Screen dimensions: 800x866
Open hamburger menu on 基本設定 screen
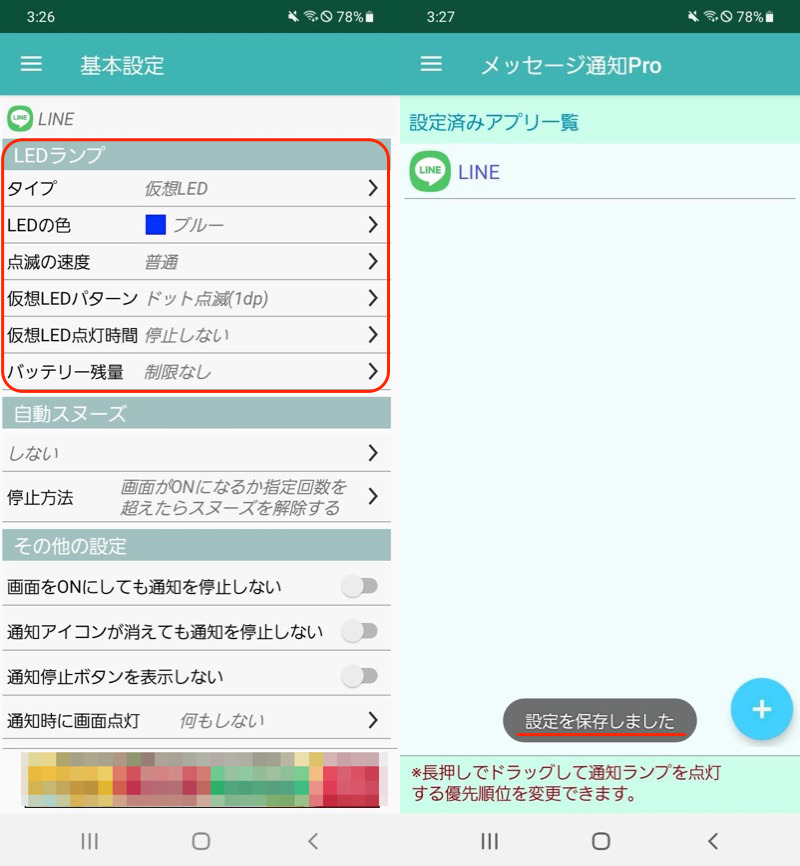point(32,65)
